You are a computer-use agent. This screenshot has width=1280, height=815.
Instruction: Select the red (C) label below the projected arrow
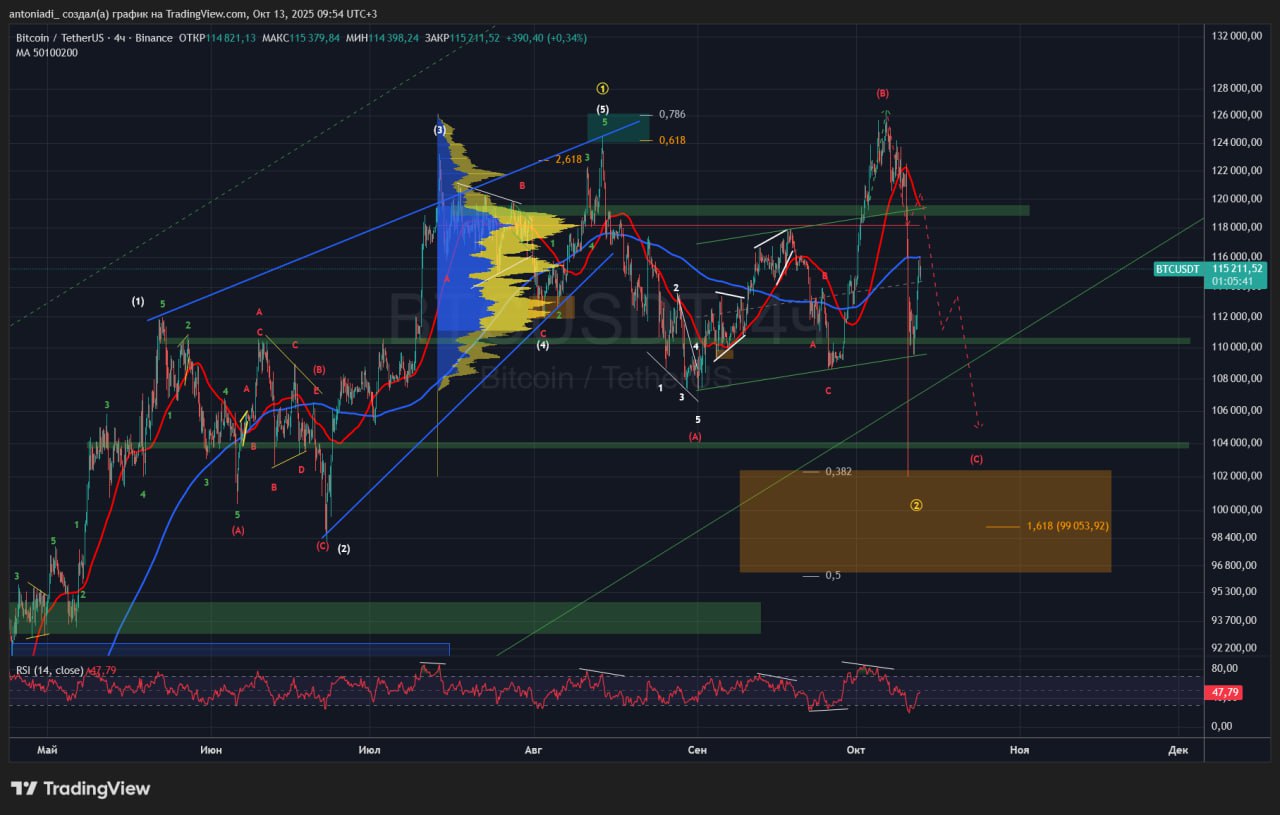click(x=976, y=459)
